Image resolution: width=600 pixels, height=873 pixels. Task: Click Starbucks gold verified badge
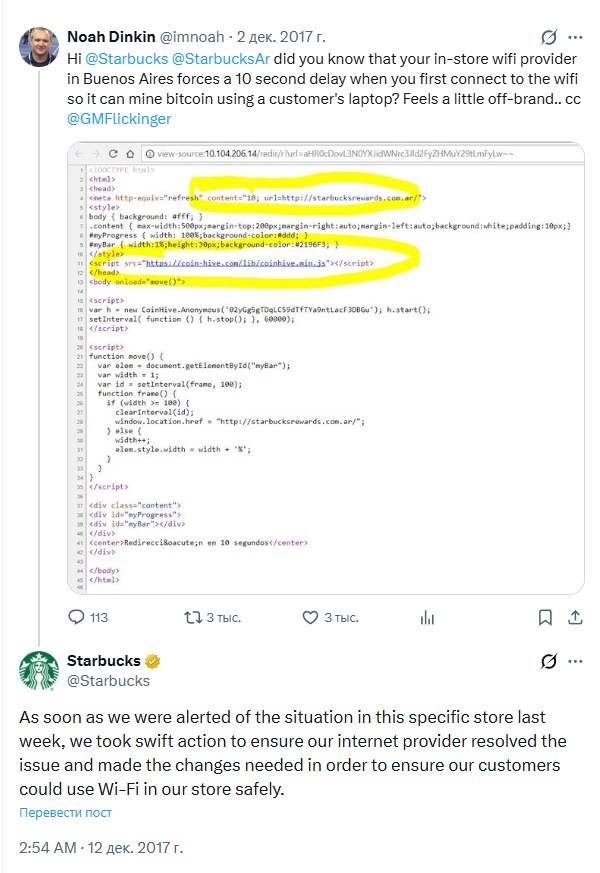click(x=153, y=661)
